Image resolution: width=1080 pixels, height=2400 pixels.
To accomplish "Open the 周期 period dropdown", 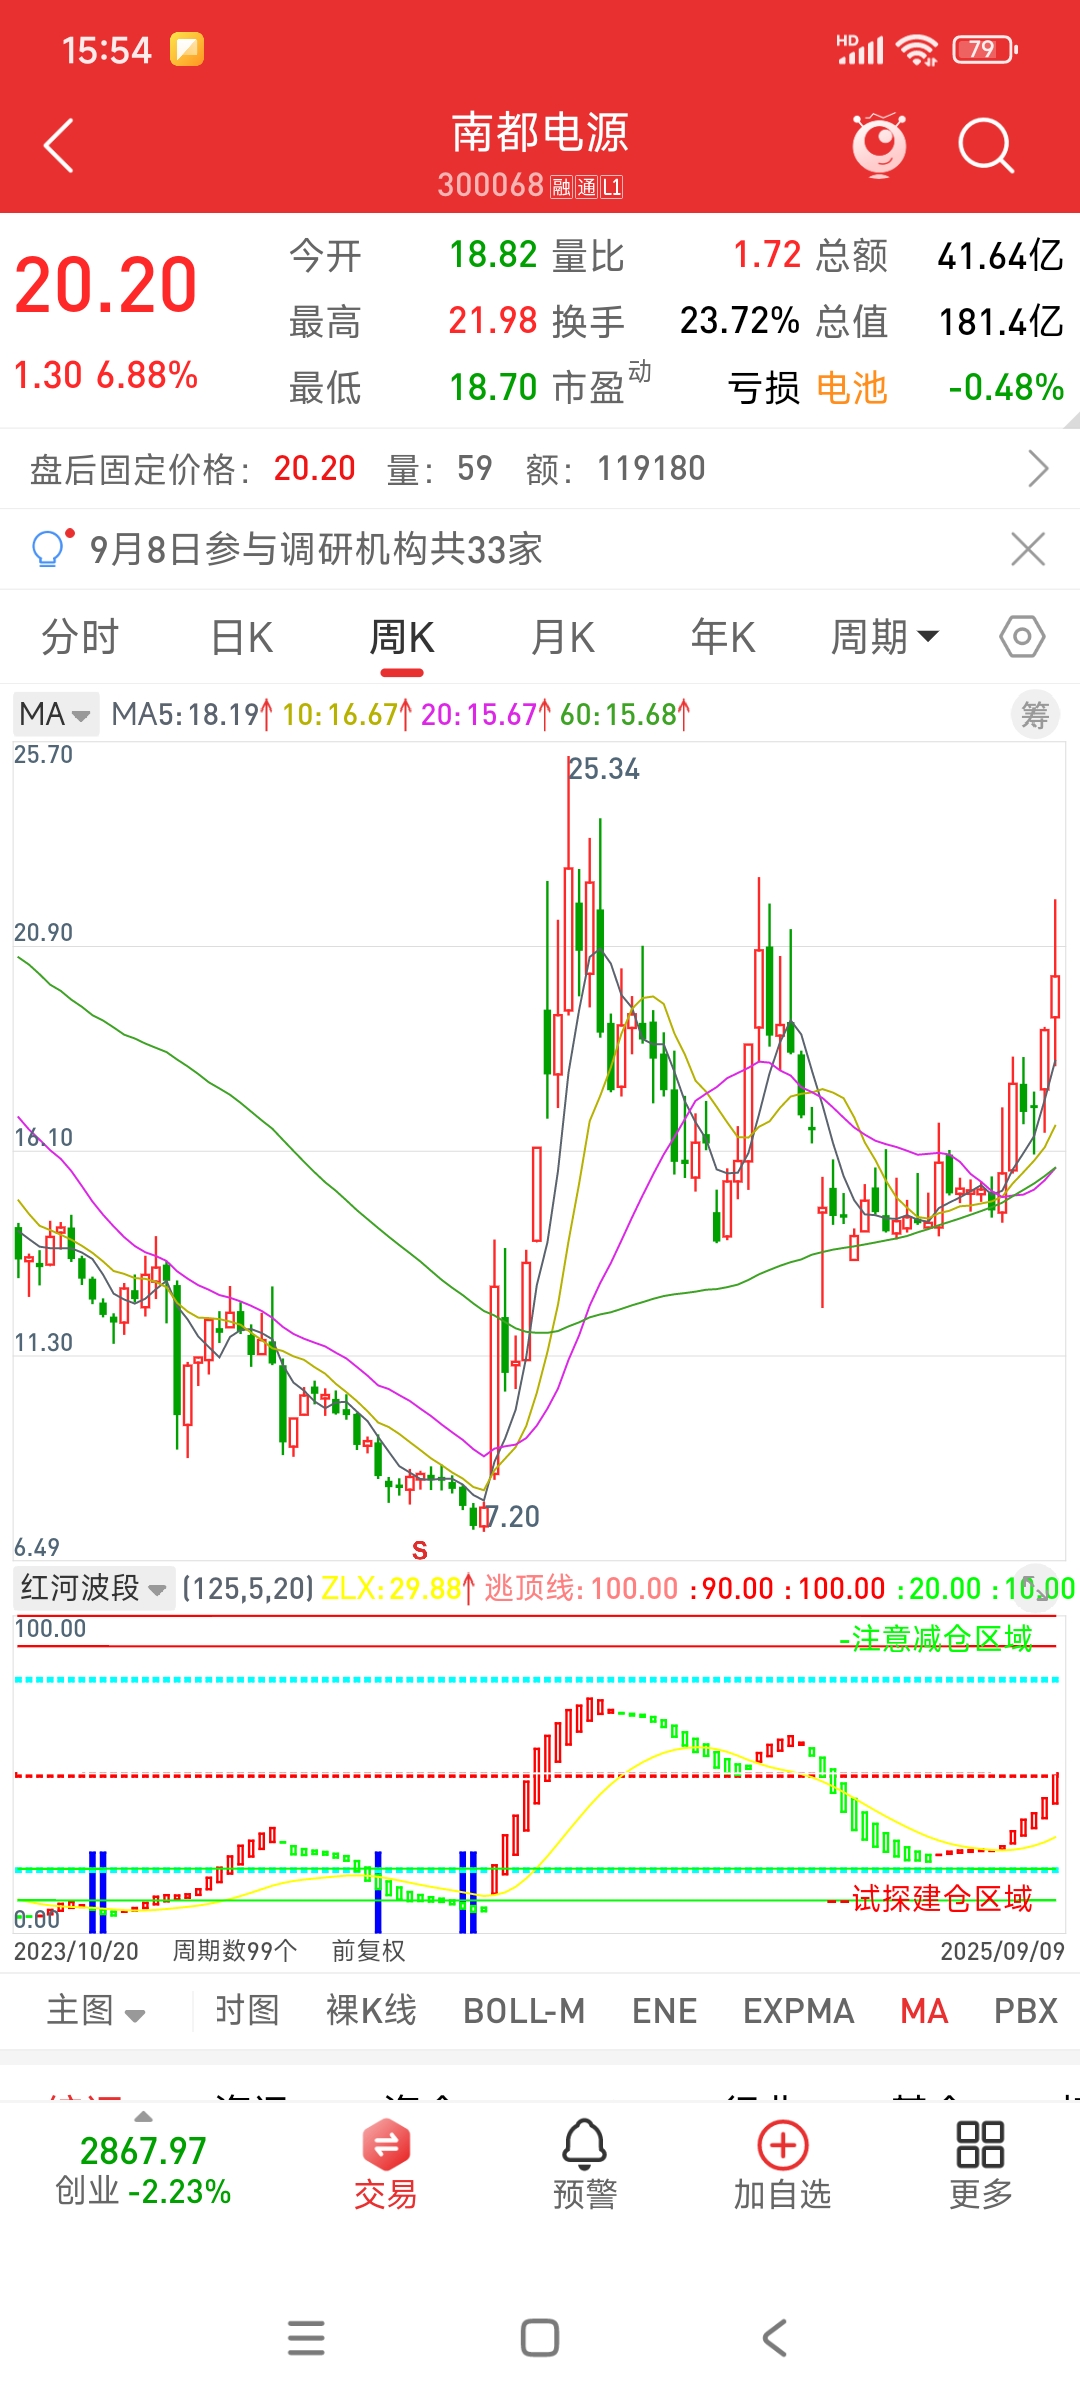I will coord(885,637).
